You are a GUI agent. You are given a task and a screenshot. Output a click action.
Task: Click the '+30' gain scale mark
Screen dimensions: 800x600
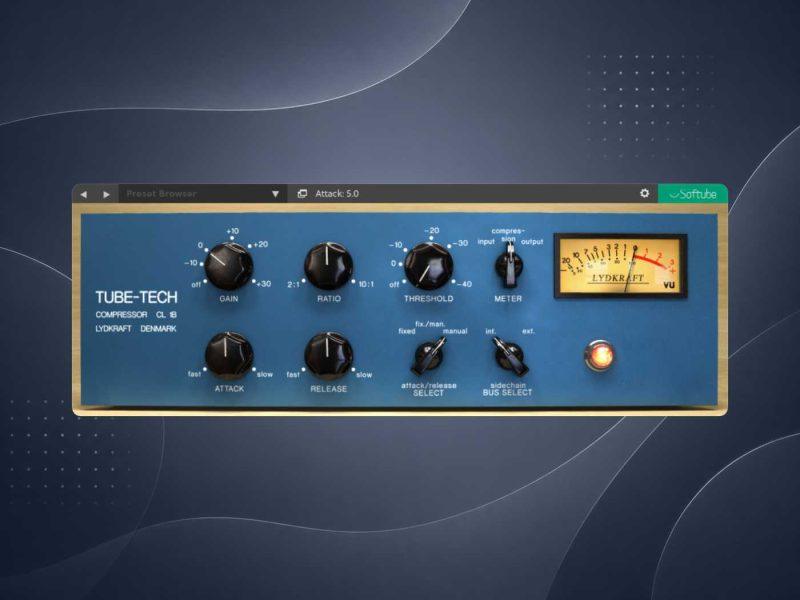click(263, 284)
